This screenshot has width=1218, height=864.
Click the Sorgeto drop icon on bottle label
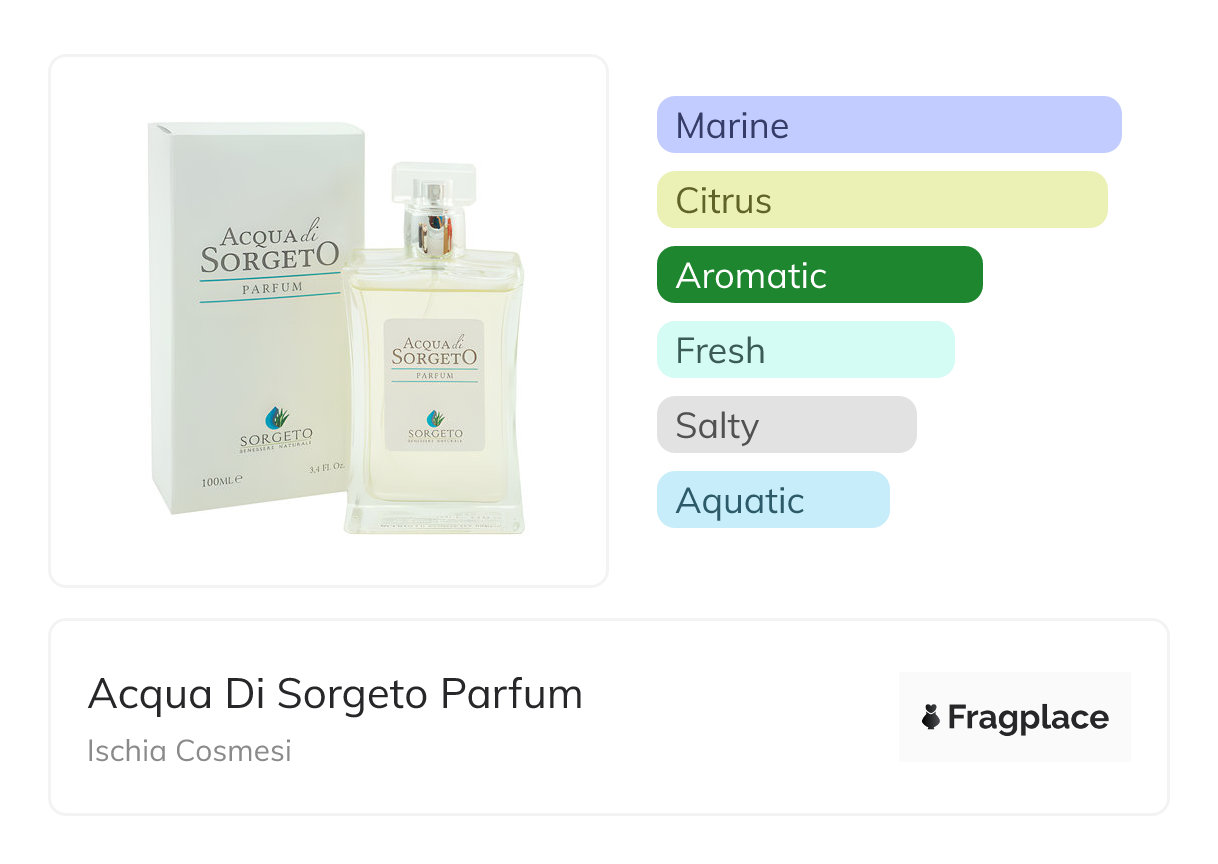tap(435, 418)
